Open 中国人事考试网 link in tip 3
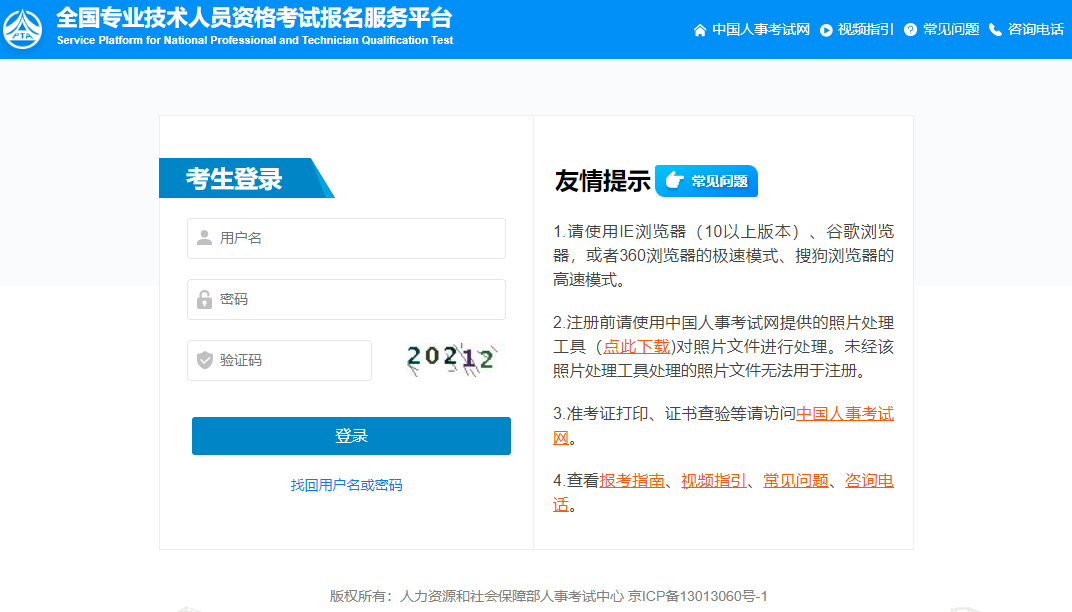The image size is (1072, 612). (844, 414)
